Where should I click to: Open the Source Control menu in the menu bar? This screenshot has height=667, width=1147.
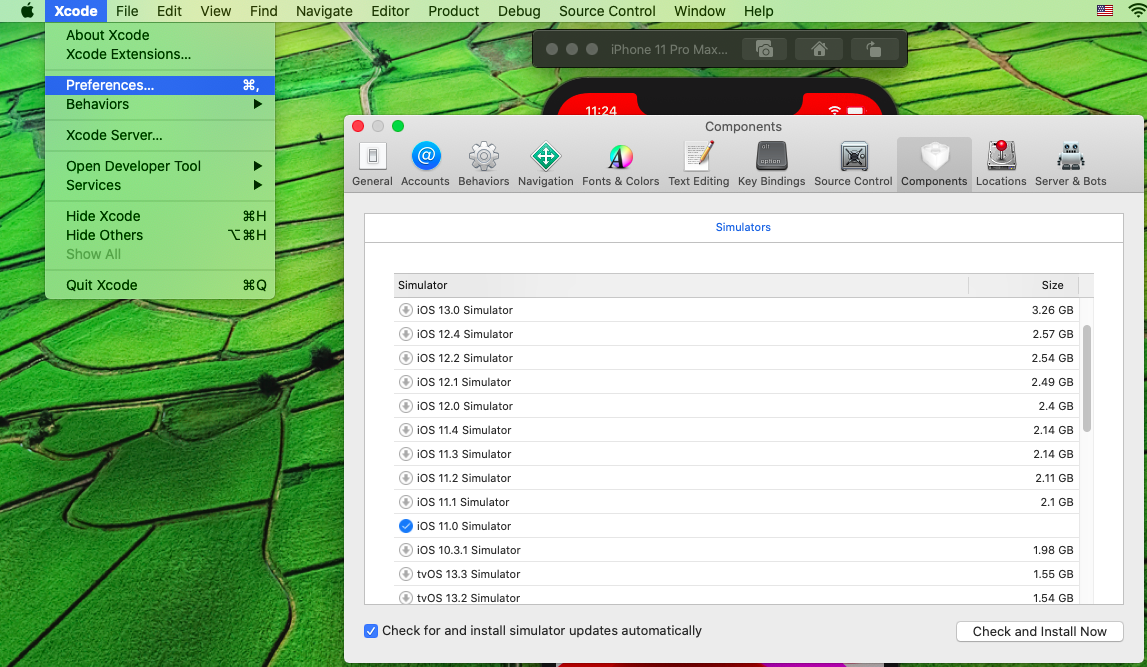[x=607, y=11]
